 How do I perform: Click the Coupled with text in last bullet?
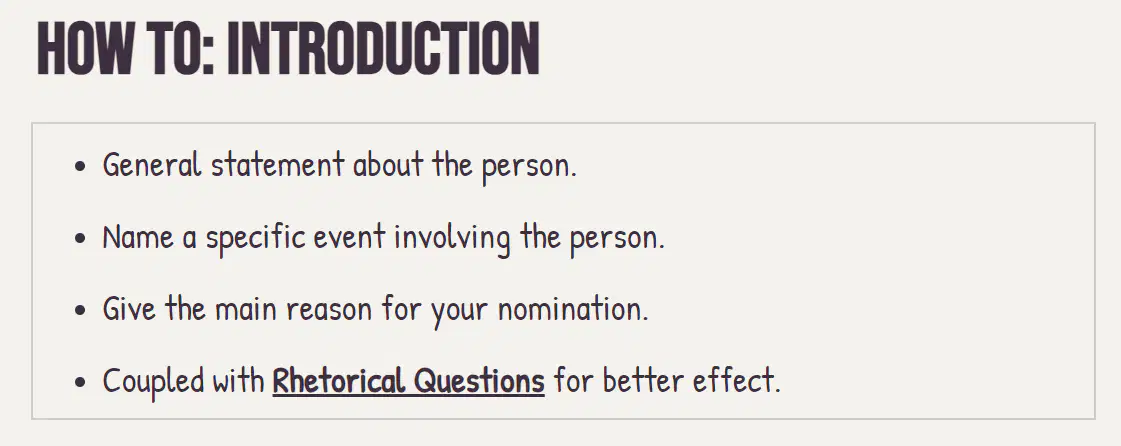(x=184, y=380)
